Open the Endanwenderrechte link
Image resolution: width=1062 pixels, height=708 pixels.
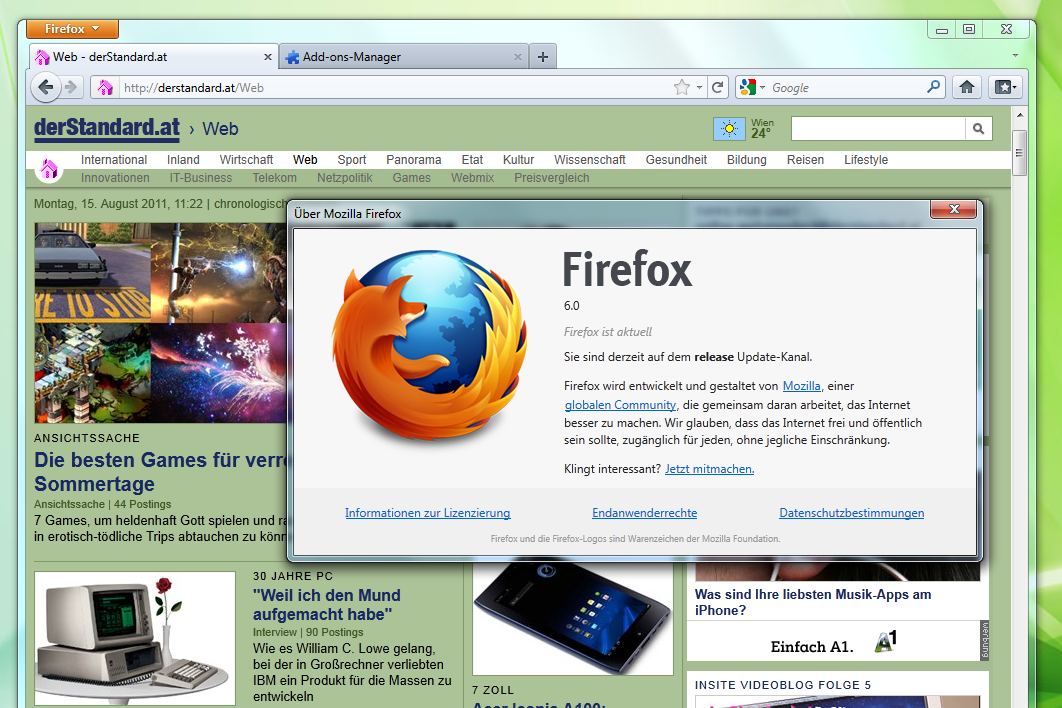pyautogui.click(x=644, y=513)
